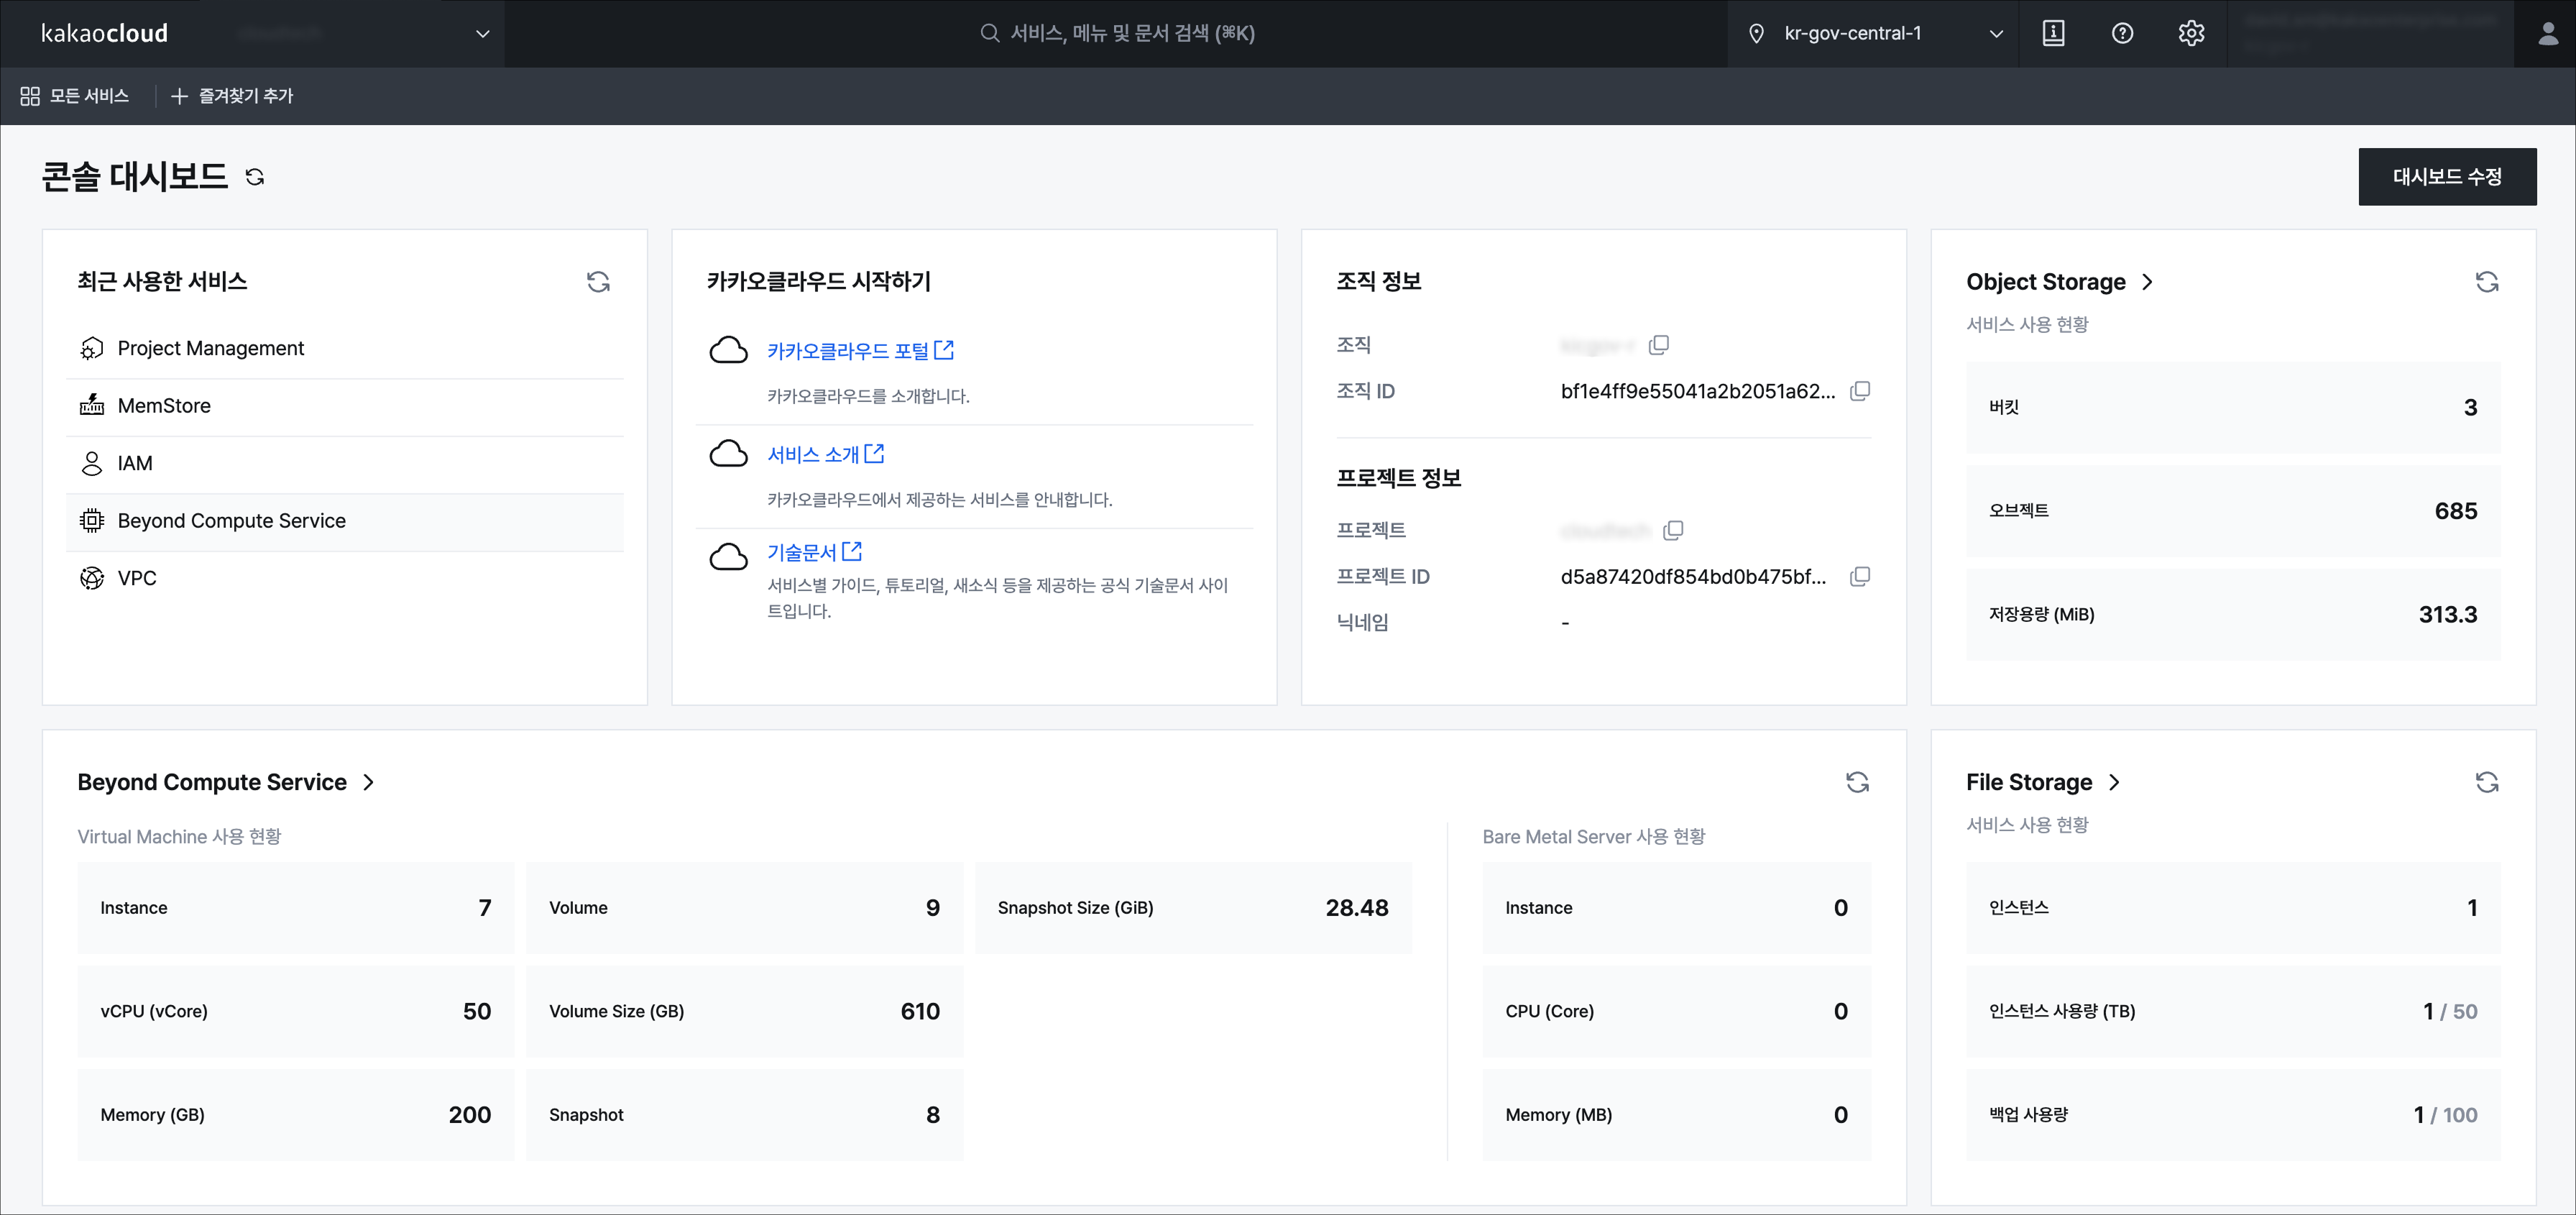This screenshot has height=1215, width=2576.
Task: Open the Beyond Compute Service card title
Action: tap(212, 782)
